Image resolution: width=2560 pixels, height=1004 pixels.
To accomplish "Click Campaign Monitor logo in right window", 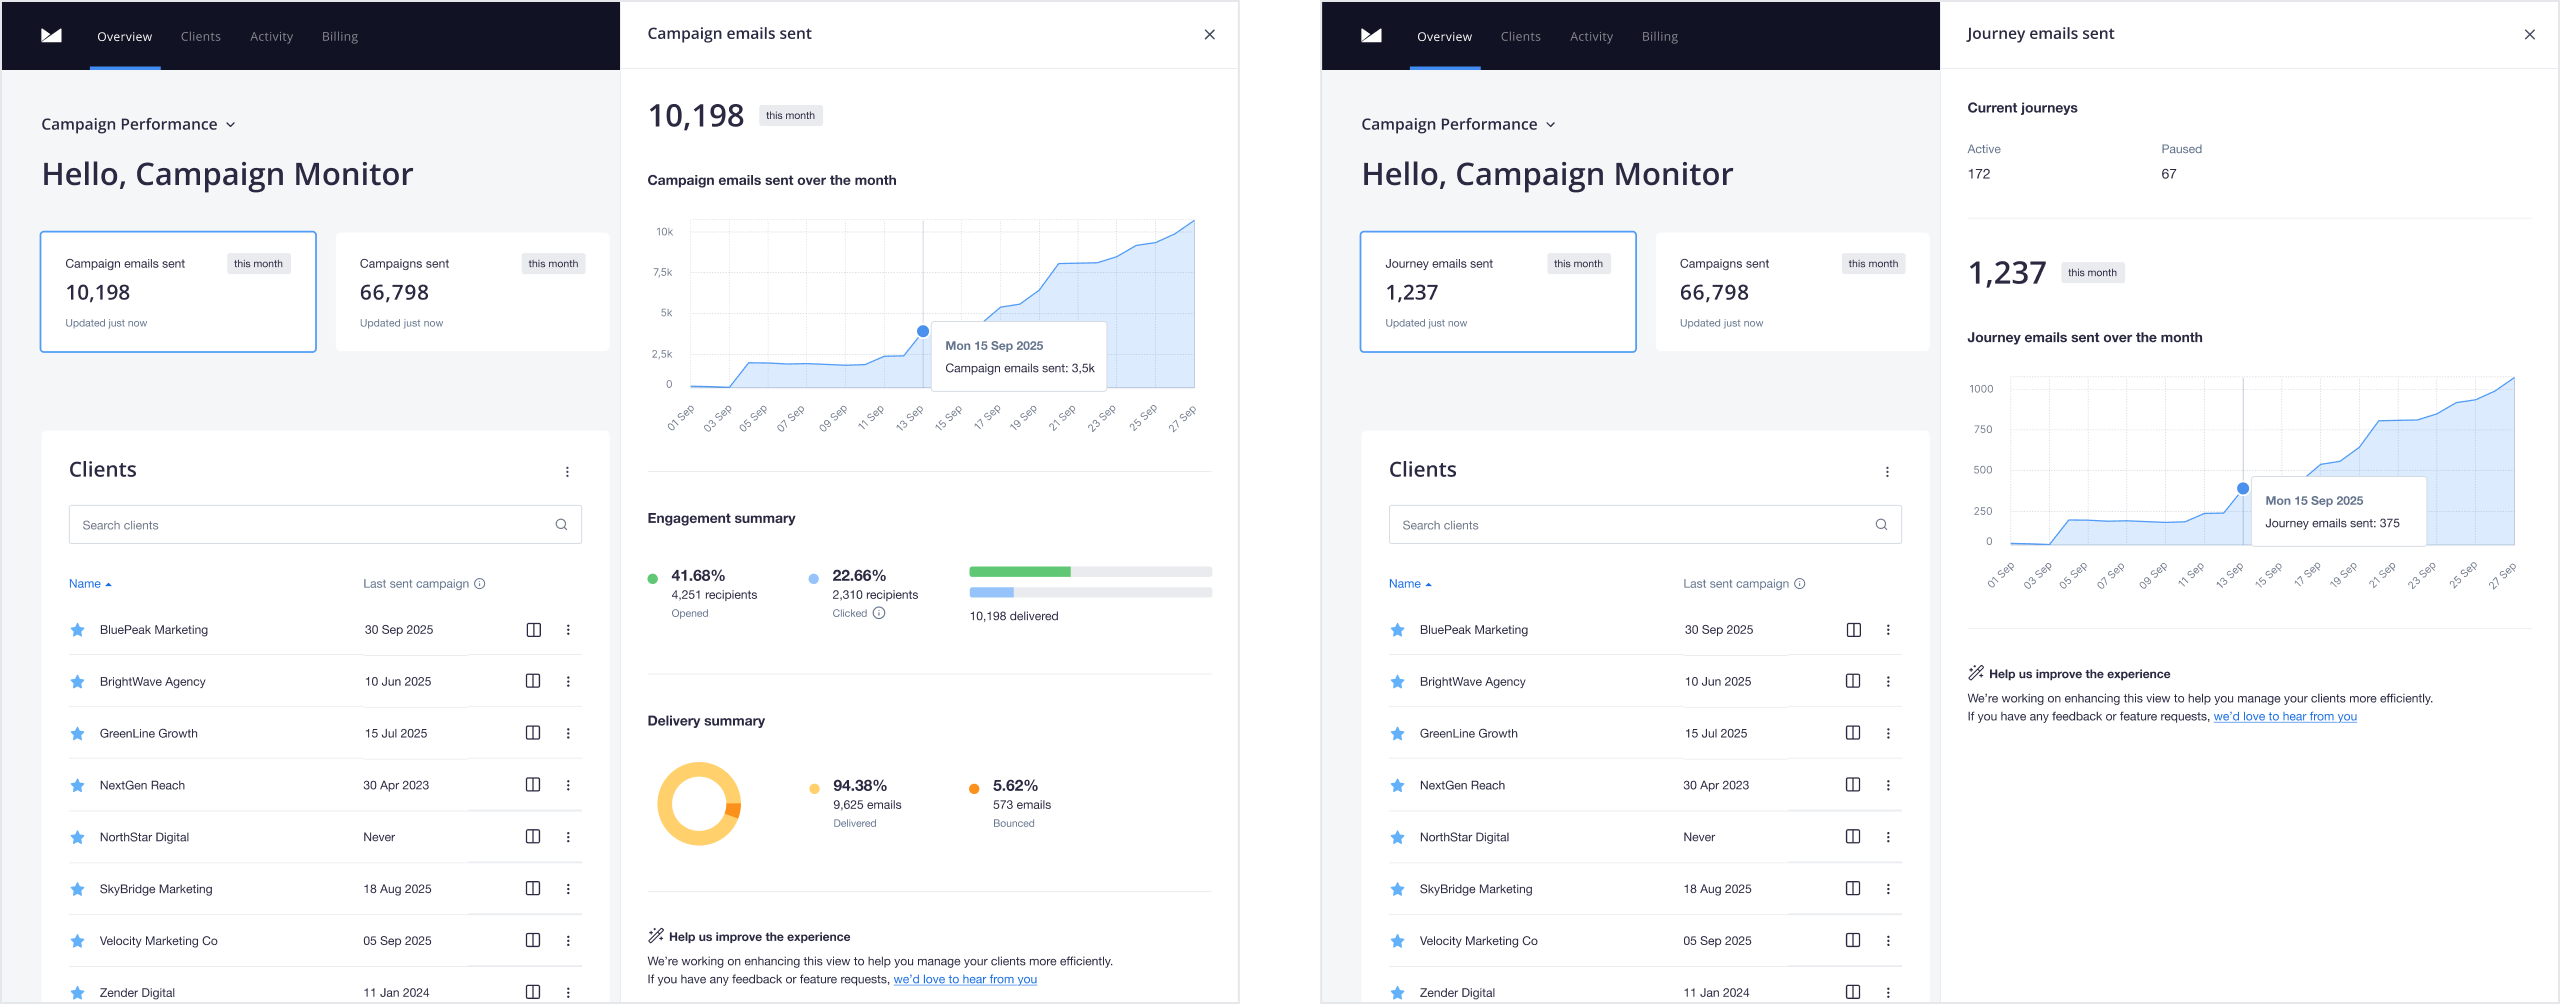I will click(1371, 36).
